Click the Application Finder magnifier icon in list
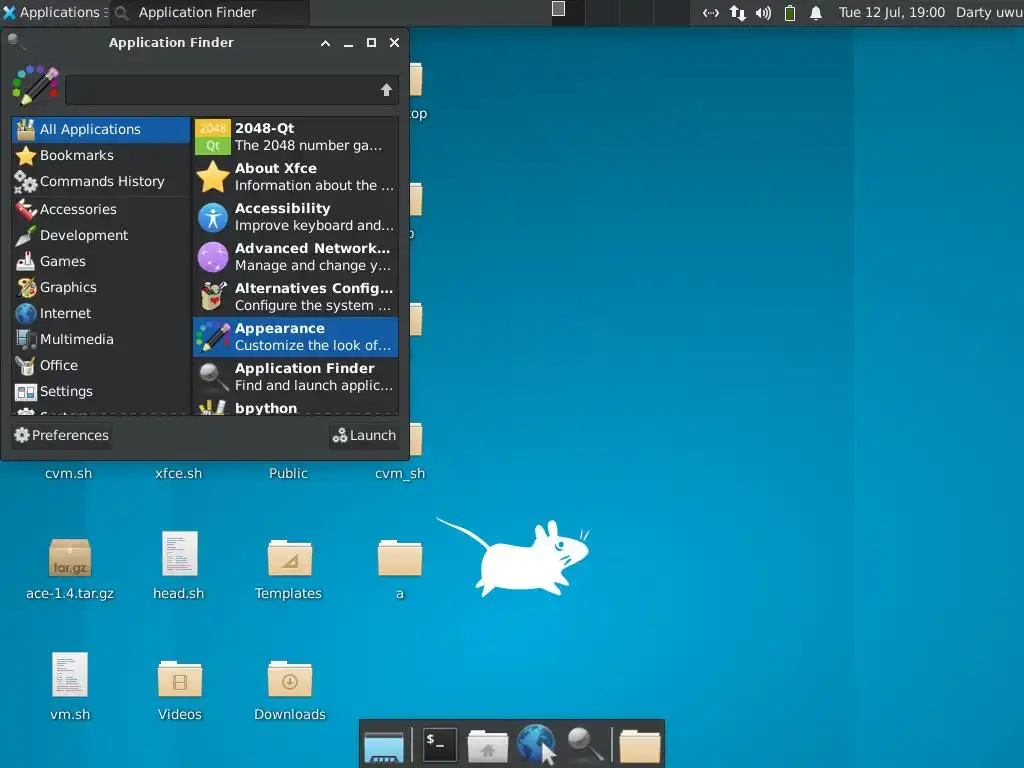Image resolution: width=1024 pixels, height=768 pixels. pyautogui.click(x=213, y=377)
